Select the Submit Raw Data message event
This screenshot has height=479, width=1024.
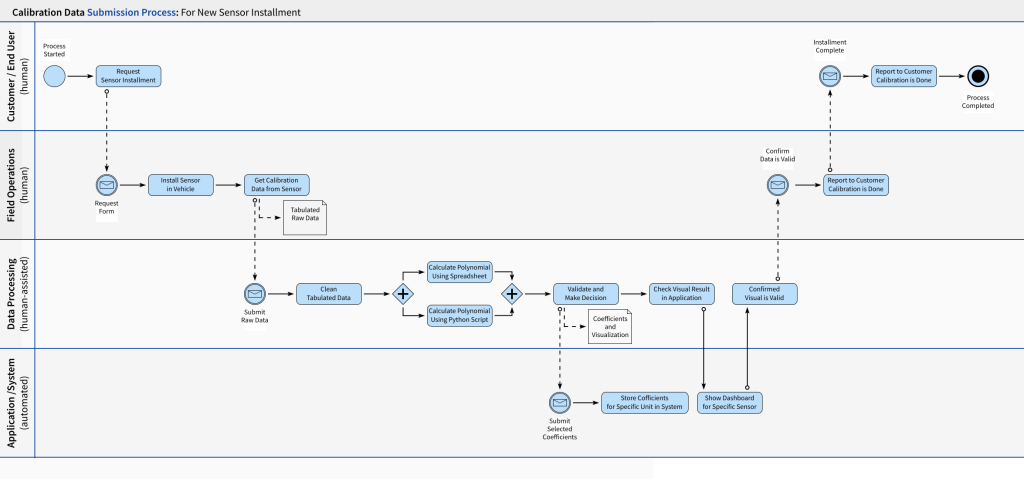pyautogui.click(x=254, y=294)
